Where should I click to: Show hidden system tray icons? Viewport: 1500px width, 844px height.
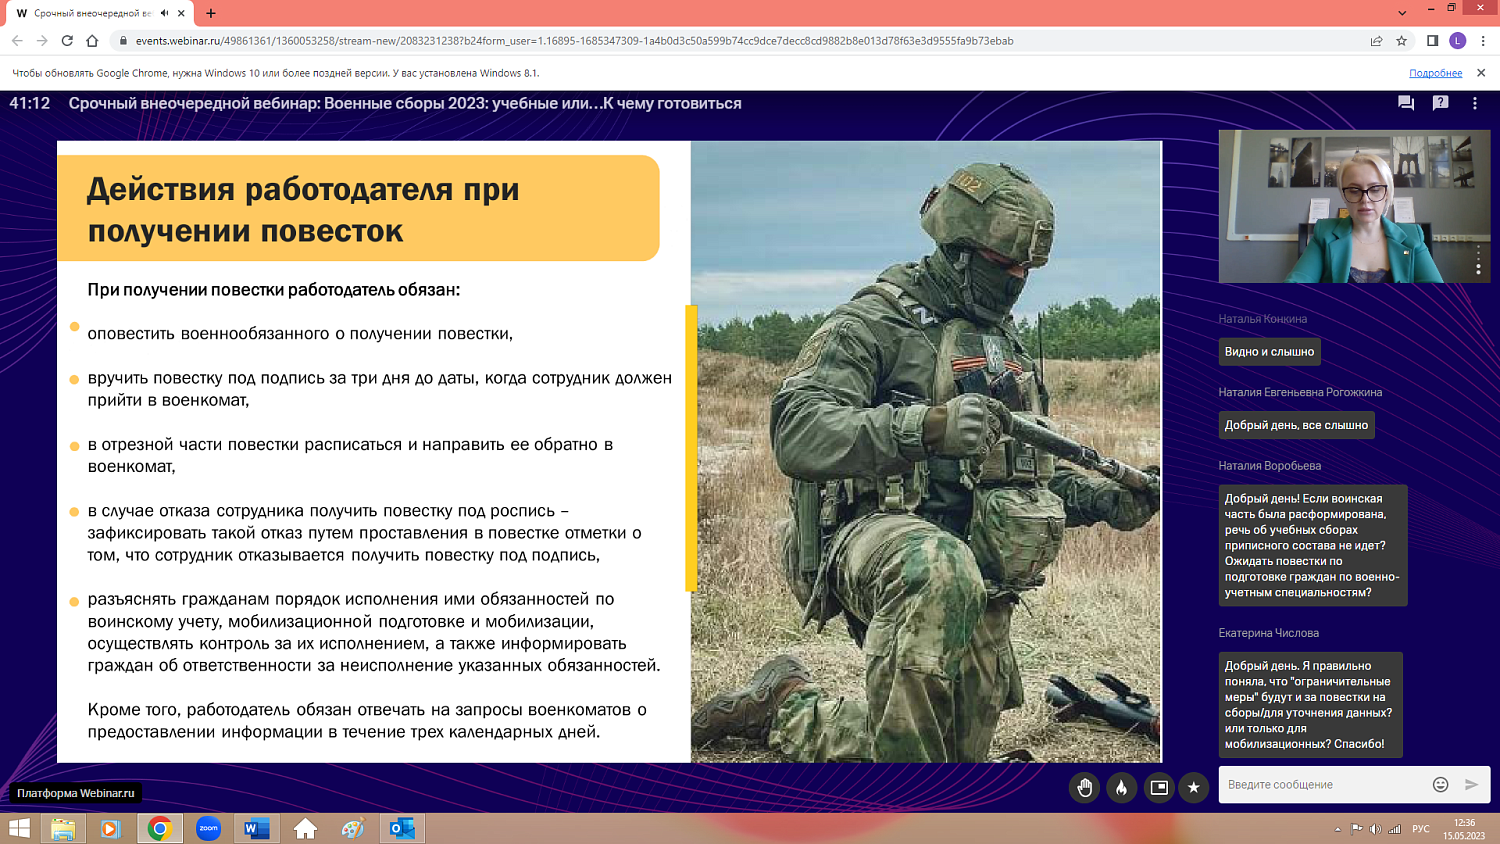[1337, 829]
